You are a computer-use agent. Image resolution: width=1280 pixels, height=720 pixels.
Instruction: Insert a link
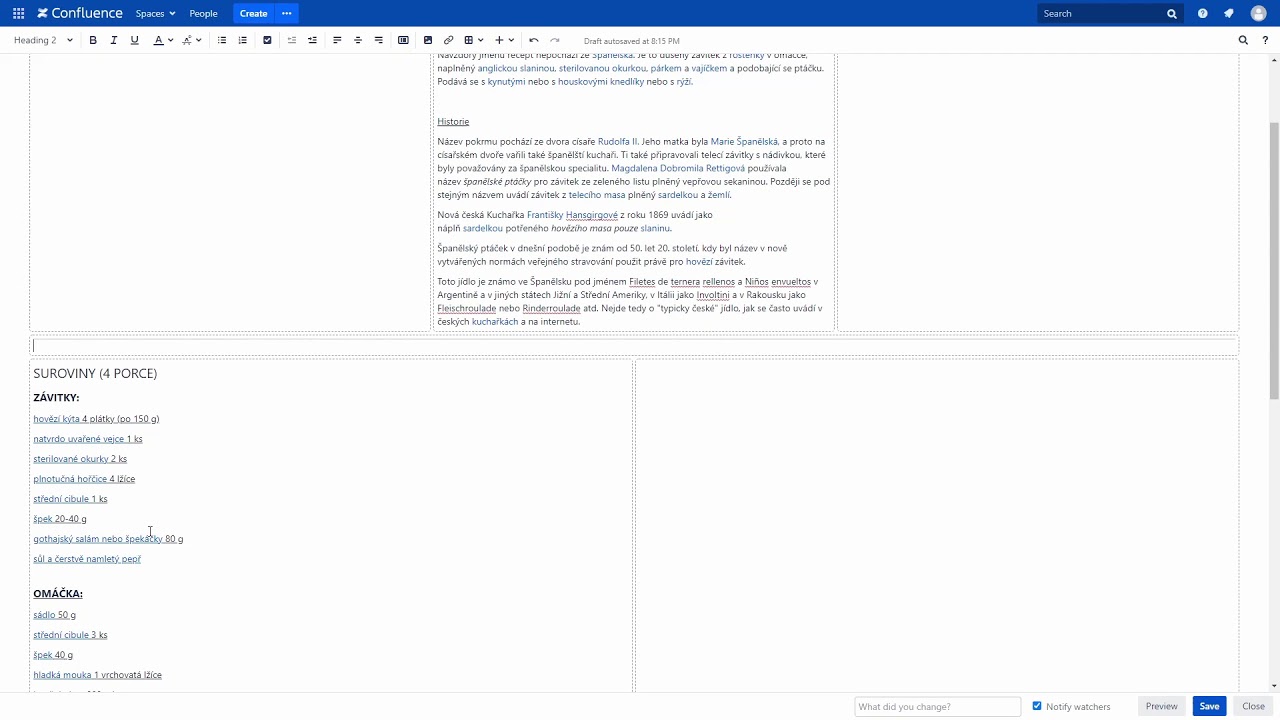click(448, 40)
